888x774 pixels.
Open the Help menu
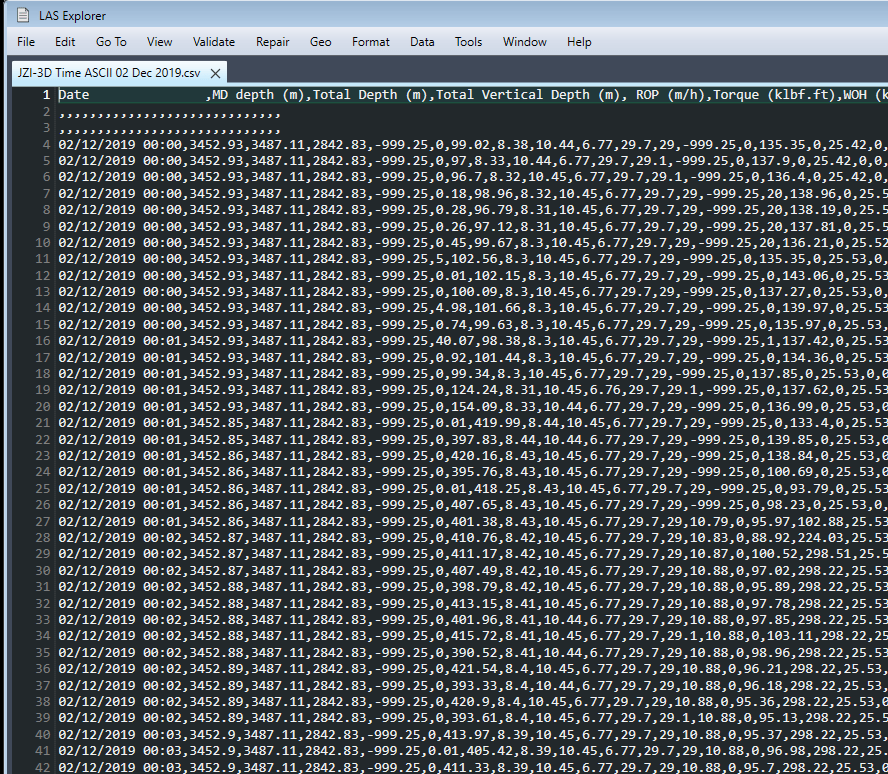point(579,42)
